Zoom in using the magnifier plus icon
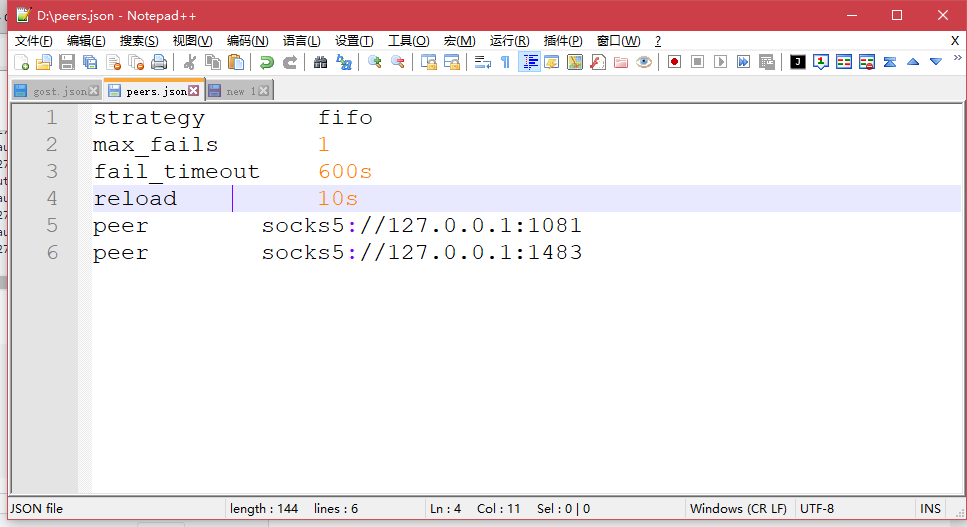 [x=374, y=62]
